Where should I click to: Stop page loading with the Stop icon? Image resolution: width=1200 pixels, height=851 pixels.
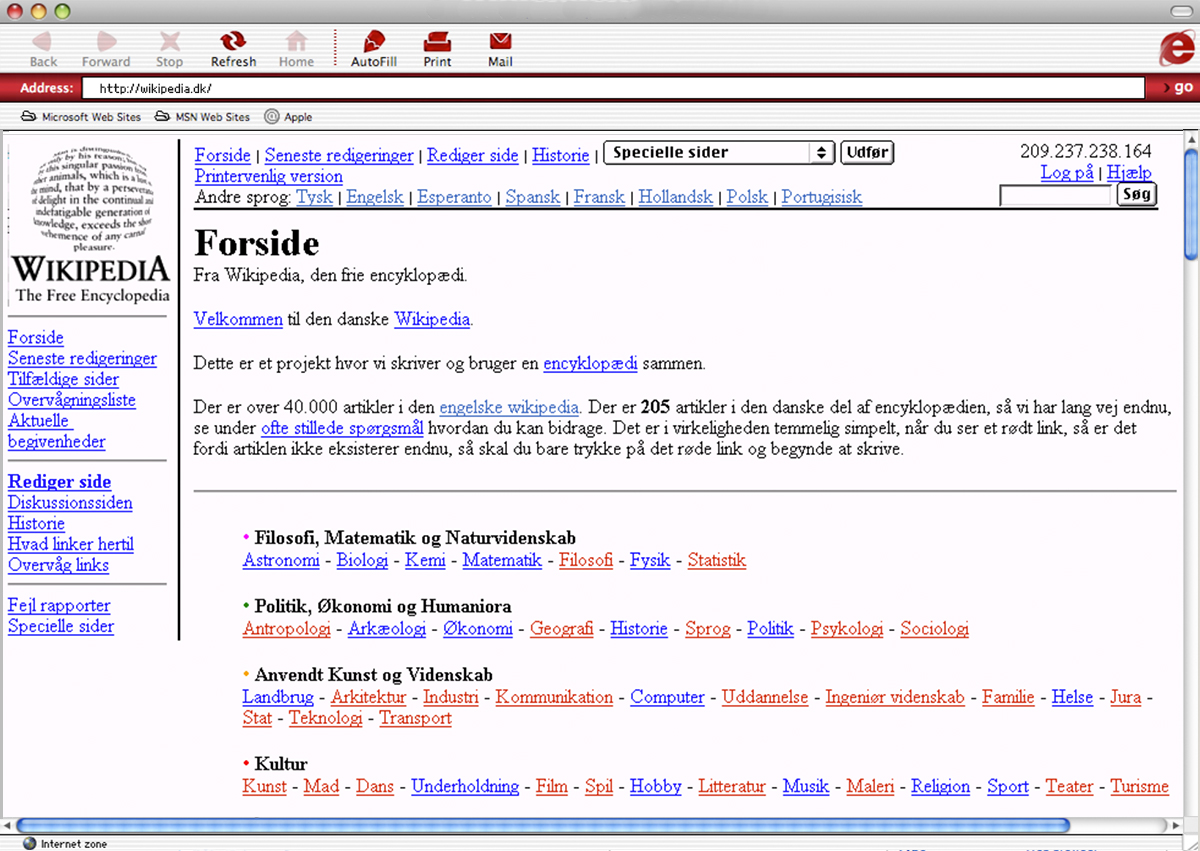tap(170, 41)
